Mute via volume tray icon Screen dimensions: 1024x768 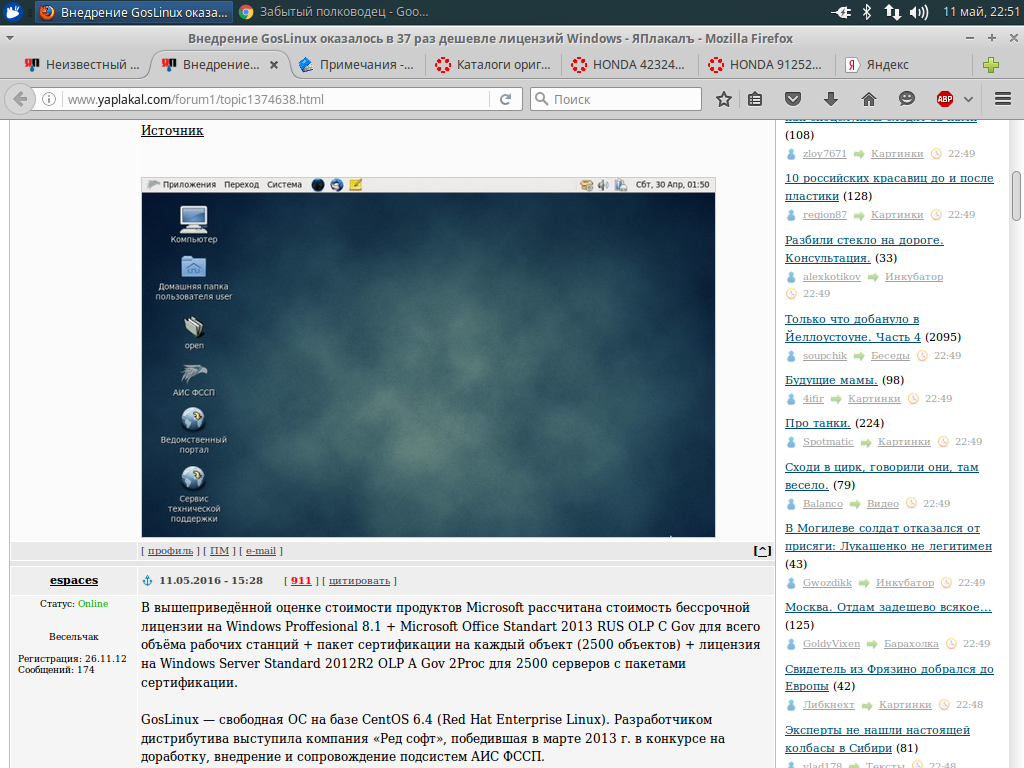coord(919,12)
